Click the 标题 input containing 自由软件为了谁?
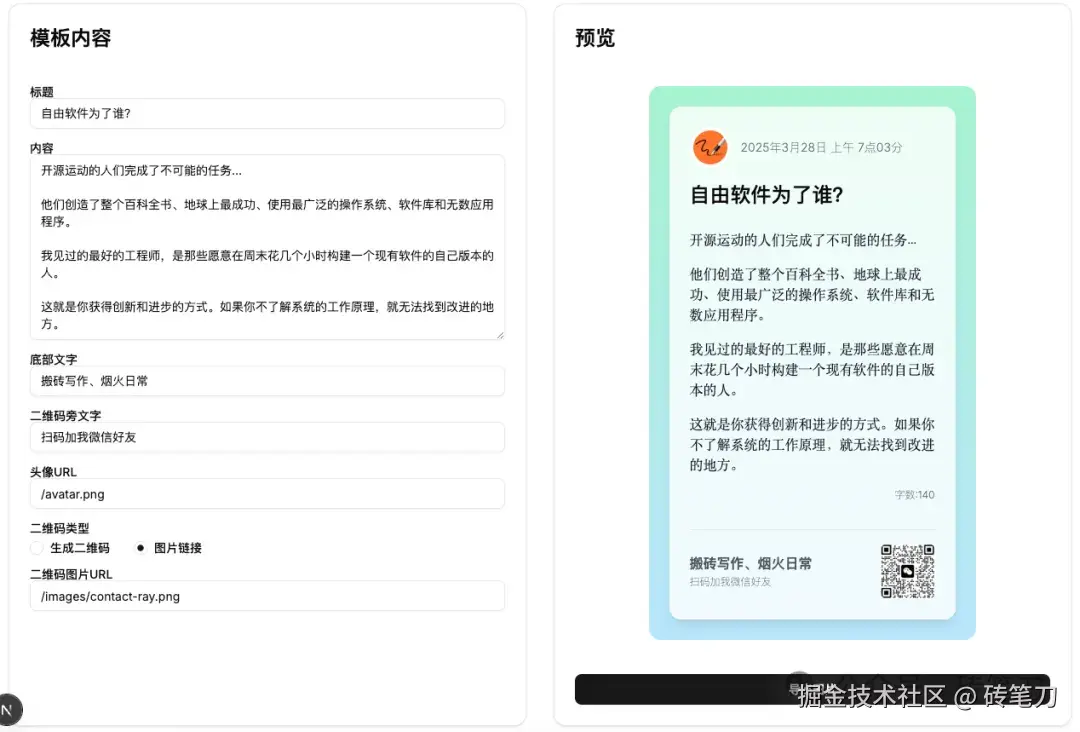This screenshot has width=1080, height=732. (267, 113)
